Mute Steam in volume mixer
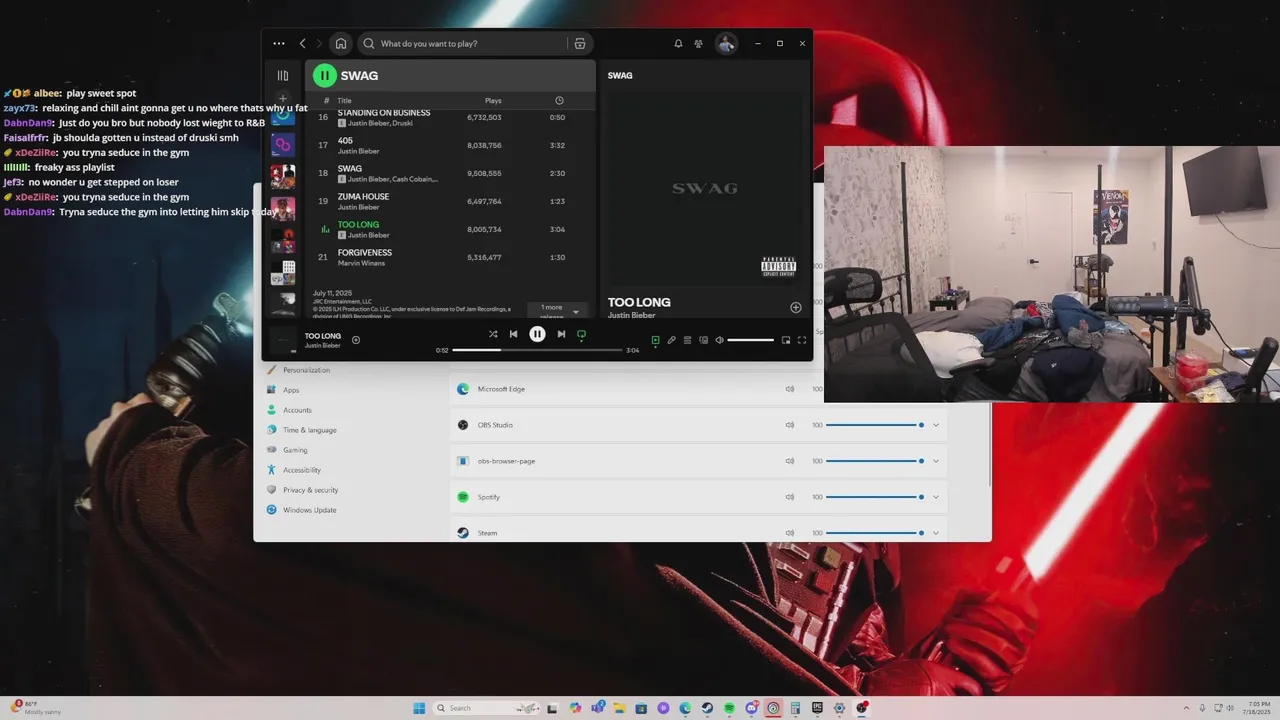This screenshot has height=720, width=1280. [790, 533]
